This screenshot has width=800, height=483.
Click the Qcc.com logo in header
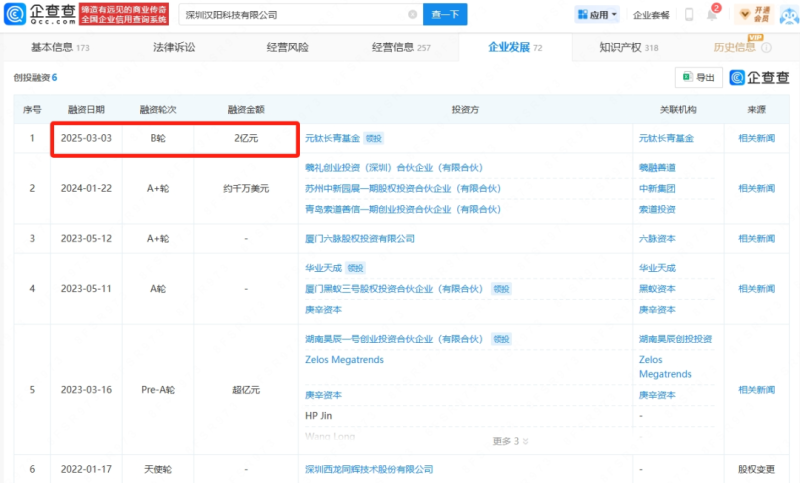(40, 14)
